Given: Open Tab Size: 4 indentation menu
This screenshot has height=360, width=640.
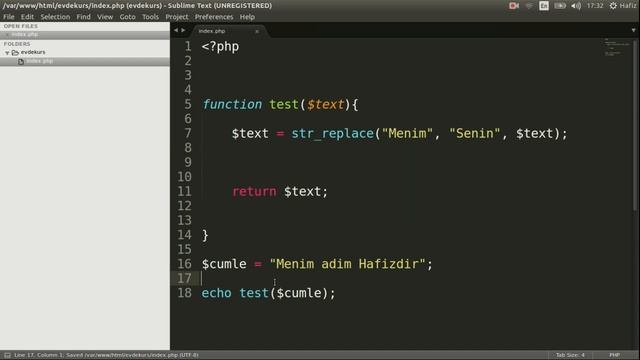Looking at the screenshot, I should (570, 355).
